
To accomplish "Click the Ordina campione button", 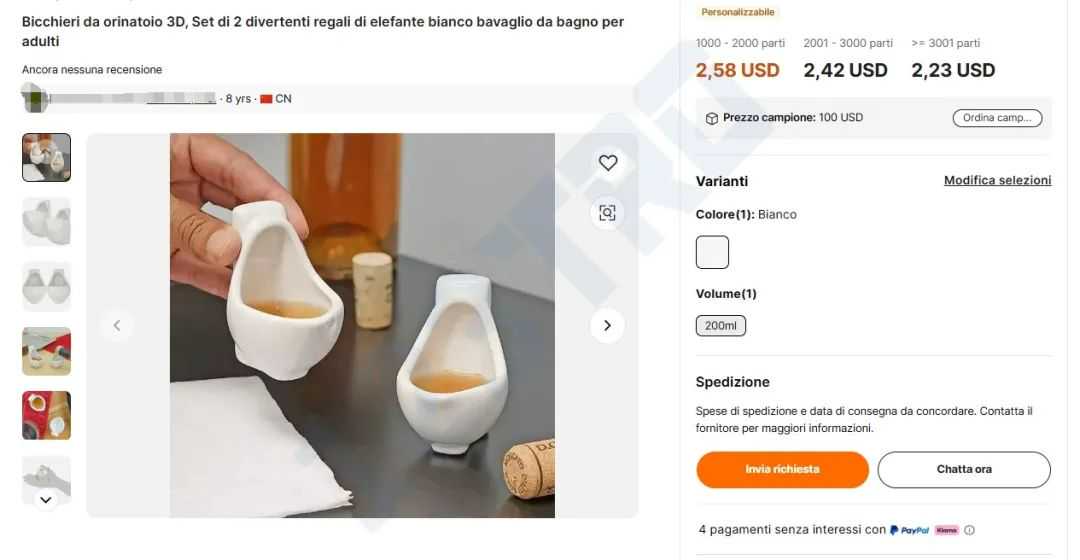I will click(x=996, y=118).
